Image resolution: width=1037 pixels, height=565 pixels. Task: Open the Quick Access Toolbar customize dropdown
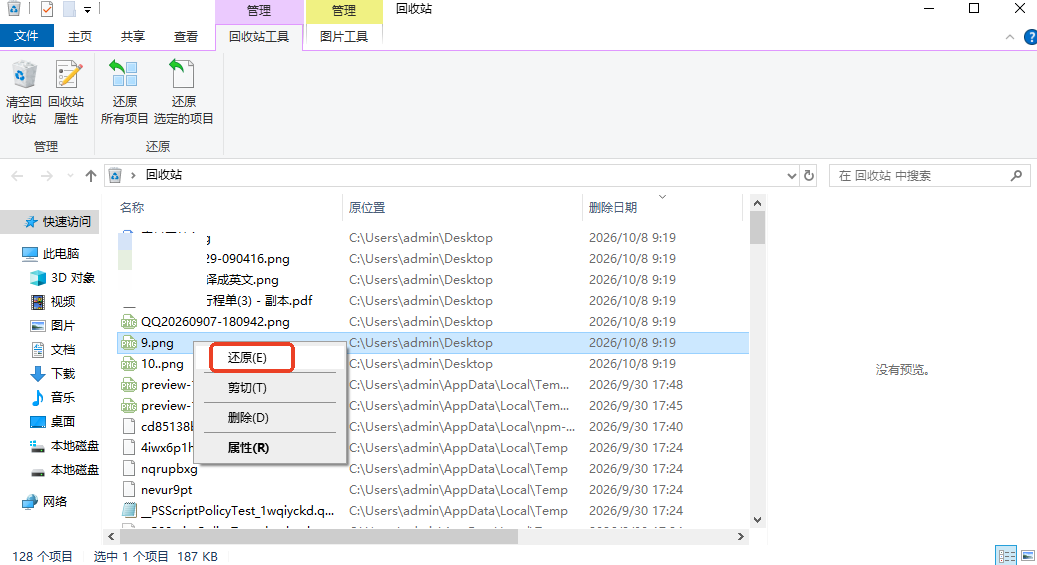[x=87, y=9]
